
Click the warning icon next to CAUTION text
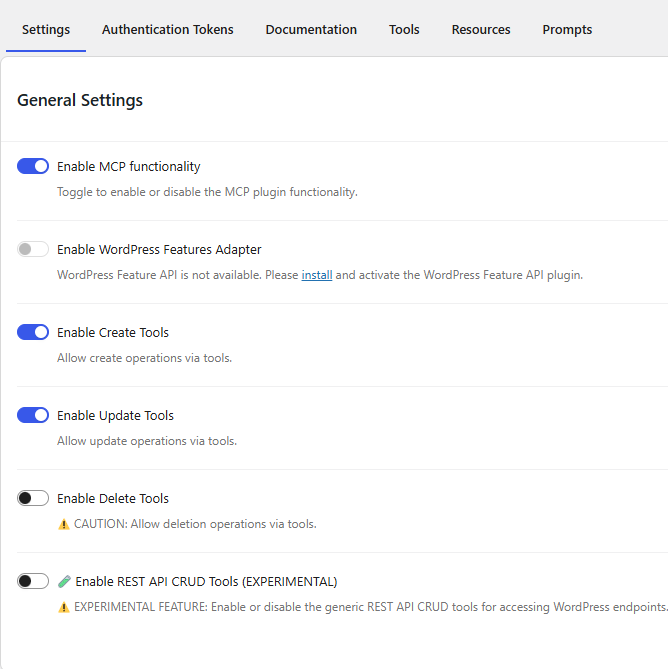click(x=64, y=524)
